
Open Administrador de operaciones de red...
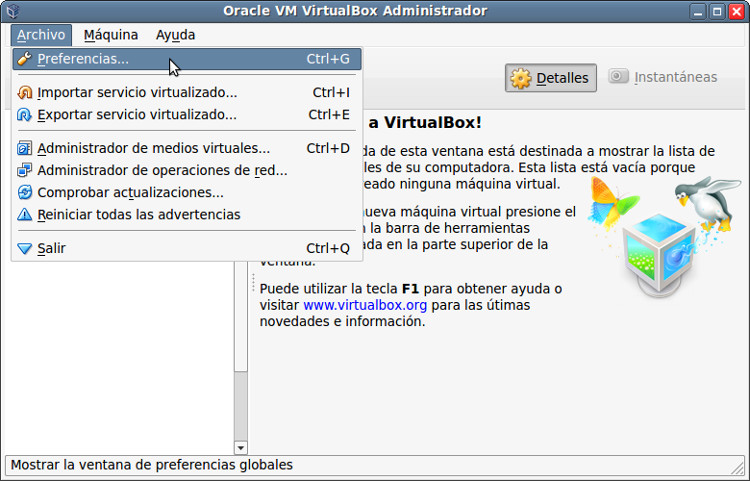click(187, 170)
